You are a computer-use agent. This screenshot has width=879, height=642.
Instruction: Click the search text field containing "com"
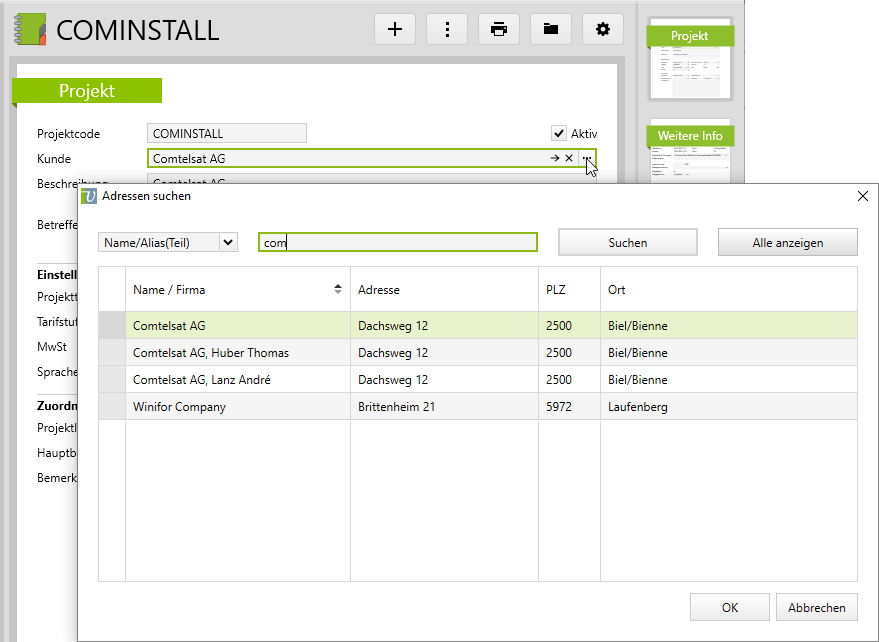click(397, 242)
